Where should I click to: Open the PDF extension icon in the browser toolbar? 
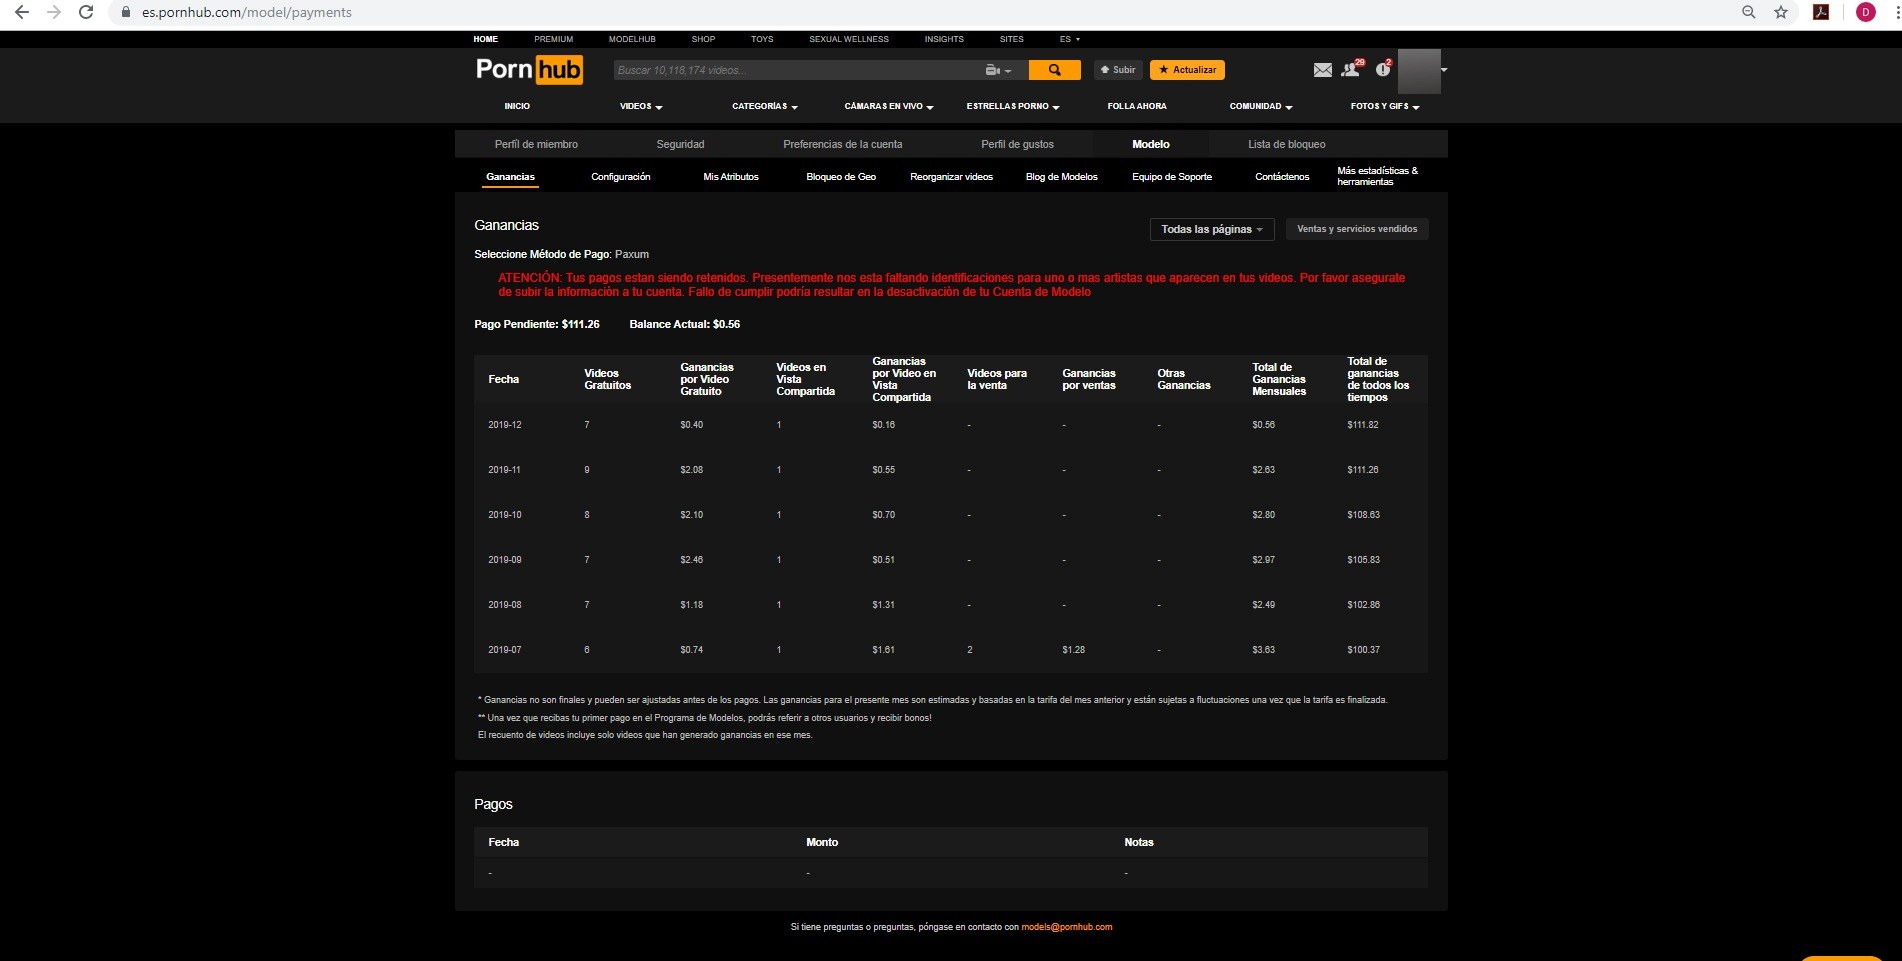point(1821,12)
